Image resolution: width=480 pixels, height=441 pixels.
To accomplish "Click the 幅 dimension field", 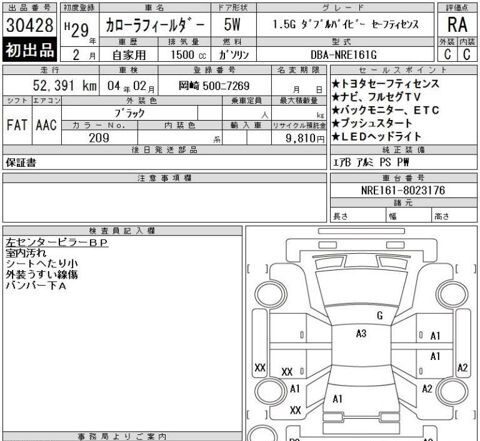I will click(x=409, y=216).
